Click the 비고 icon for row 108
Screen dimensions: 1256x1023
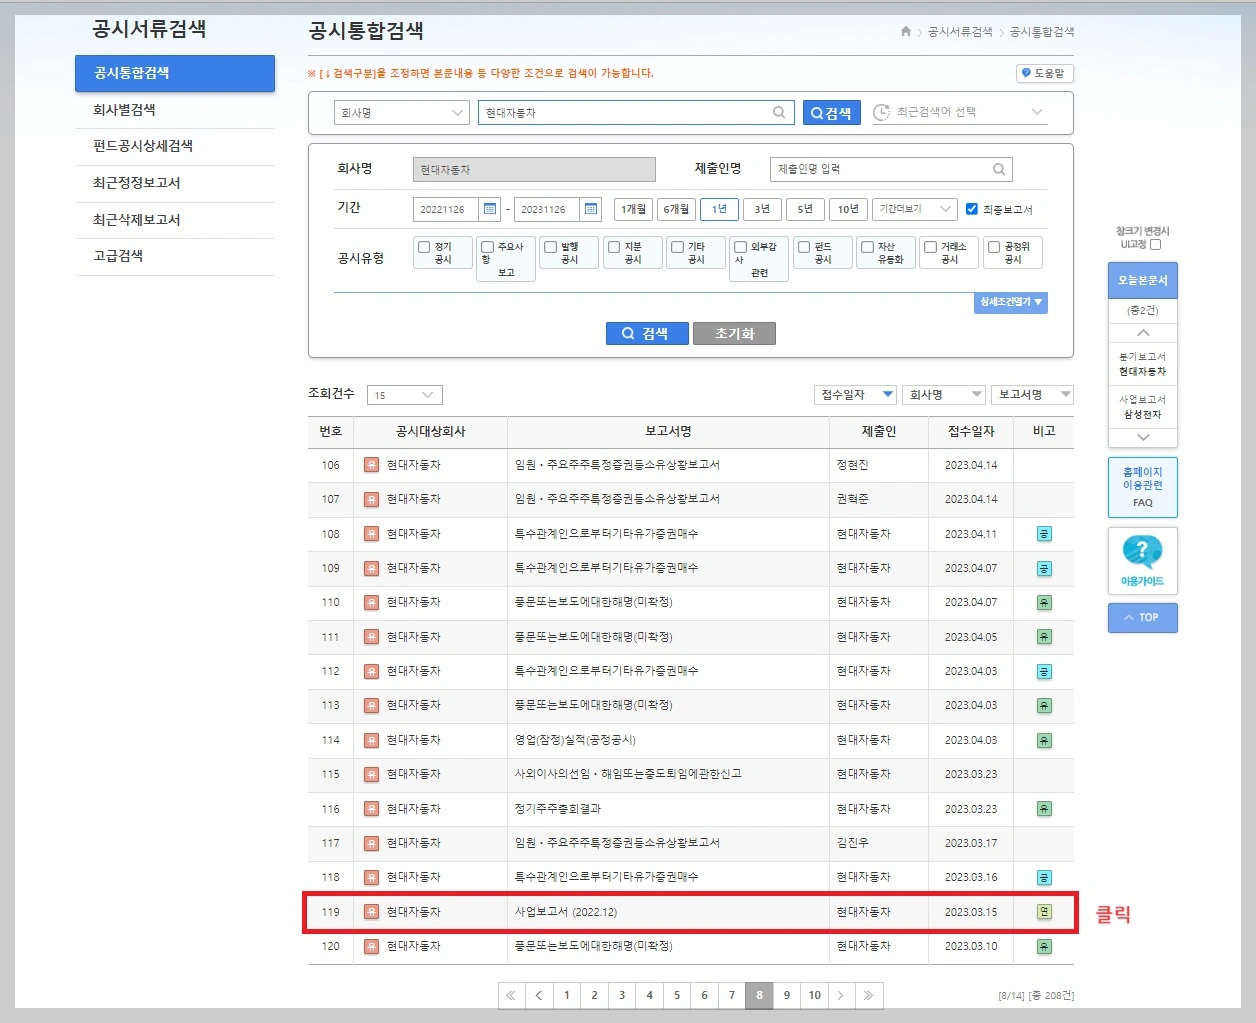[1044, 534]
